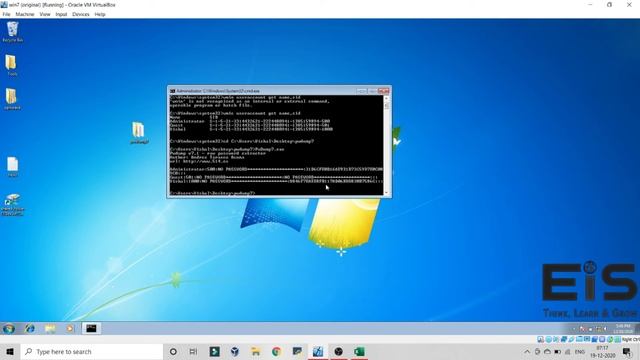Select the Tools folder on the desktop
The height and width of the screenshot is (360, 640).
(11, 65)
